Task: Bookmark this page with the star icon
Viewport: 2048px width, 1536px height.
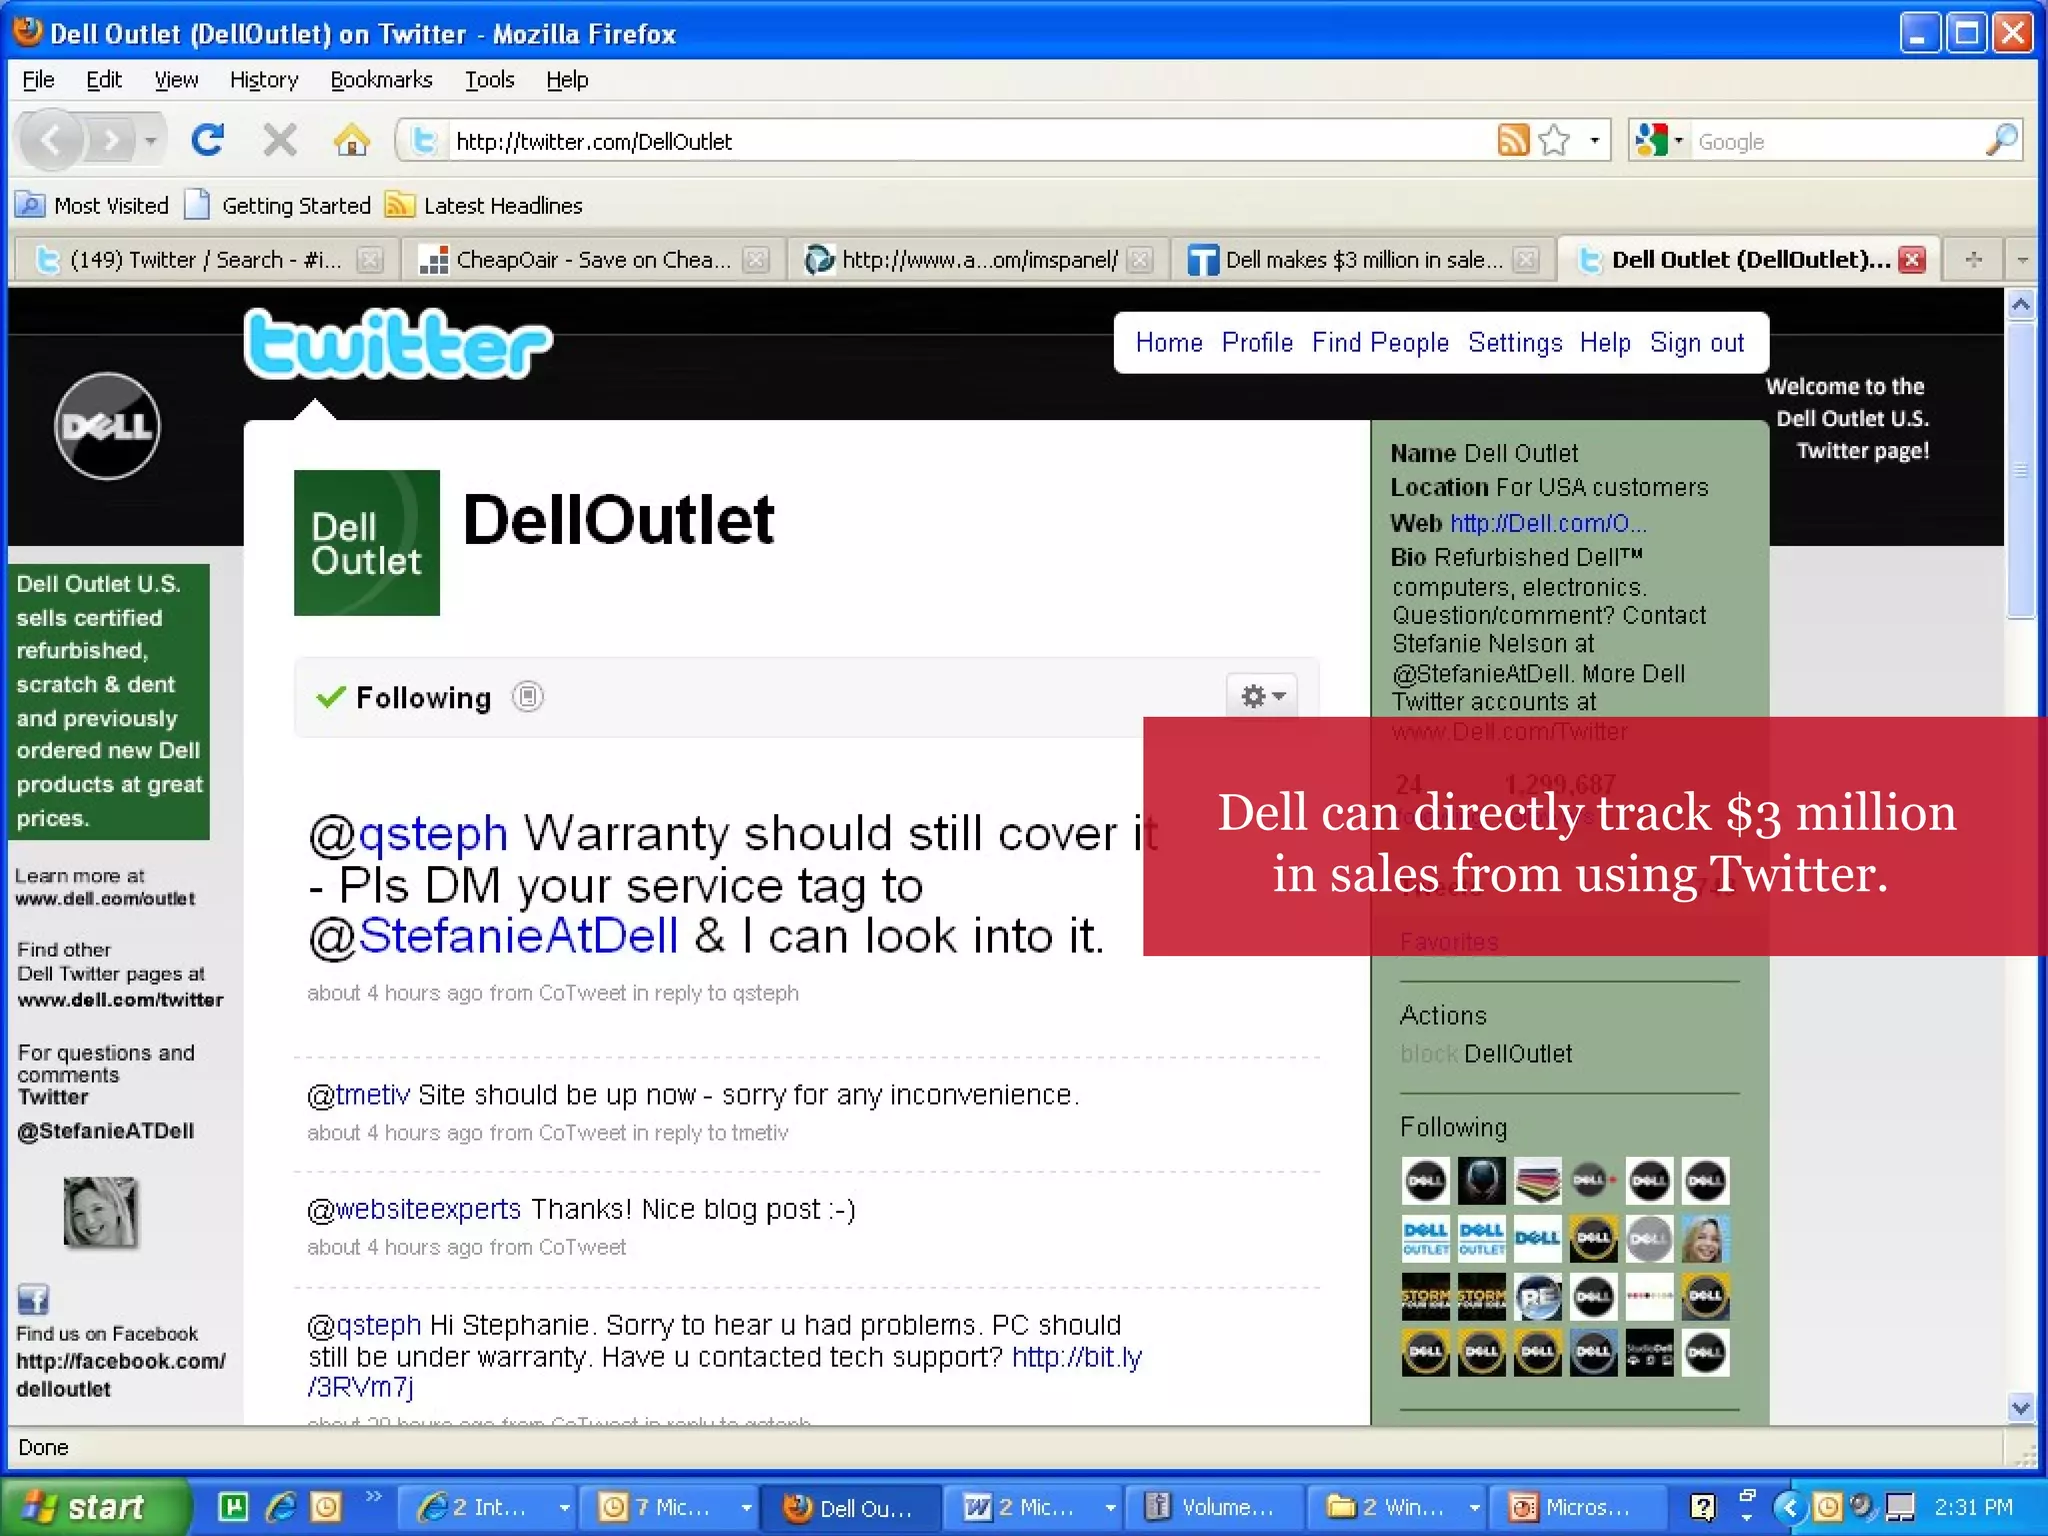Action: click(1555, 140)
